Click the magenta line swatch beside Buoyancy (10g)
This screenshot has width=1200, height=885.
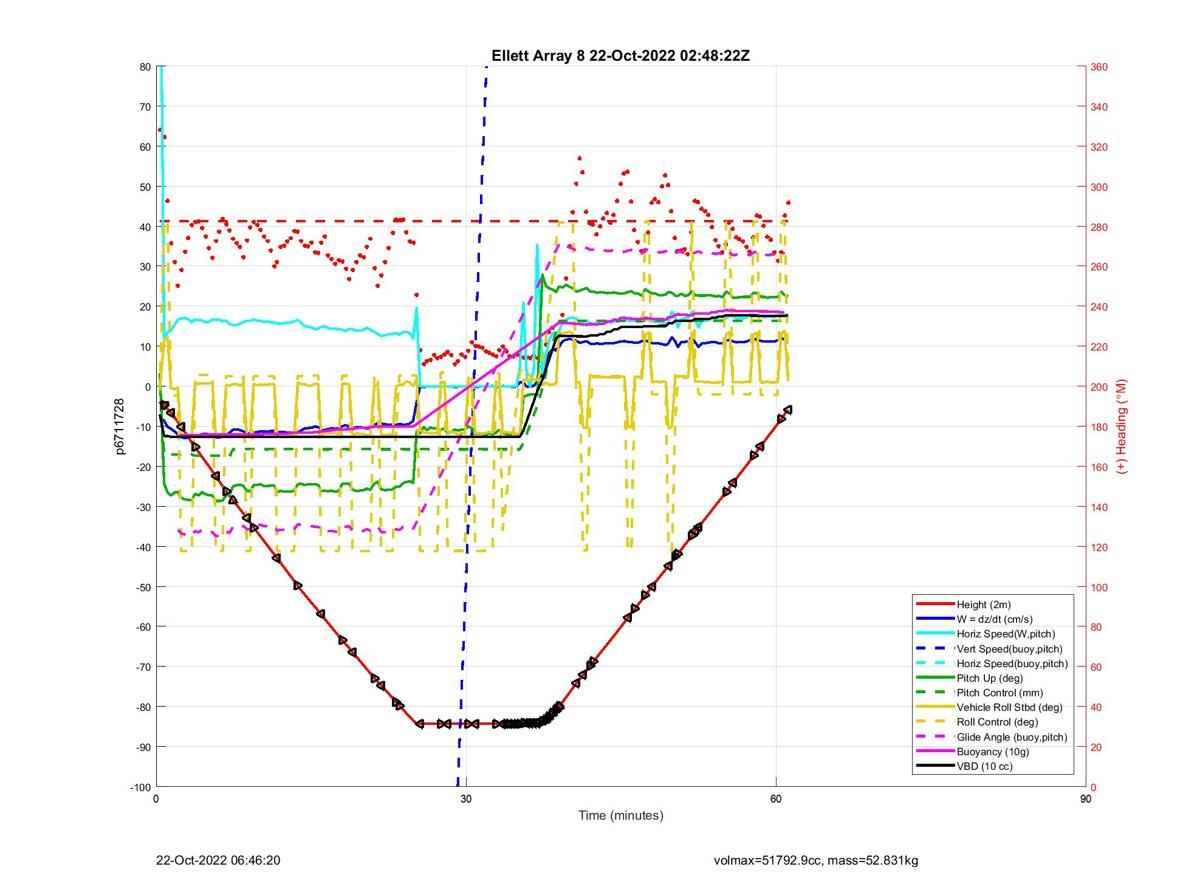pos(934,751)
